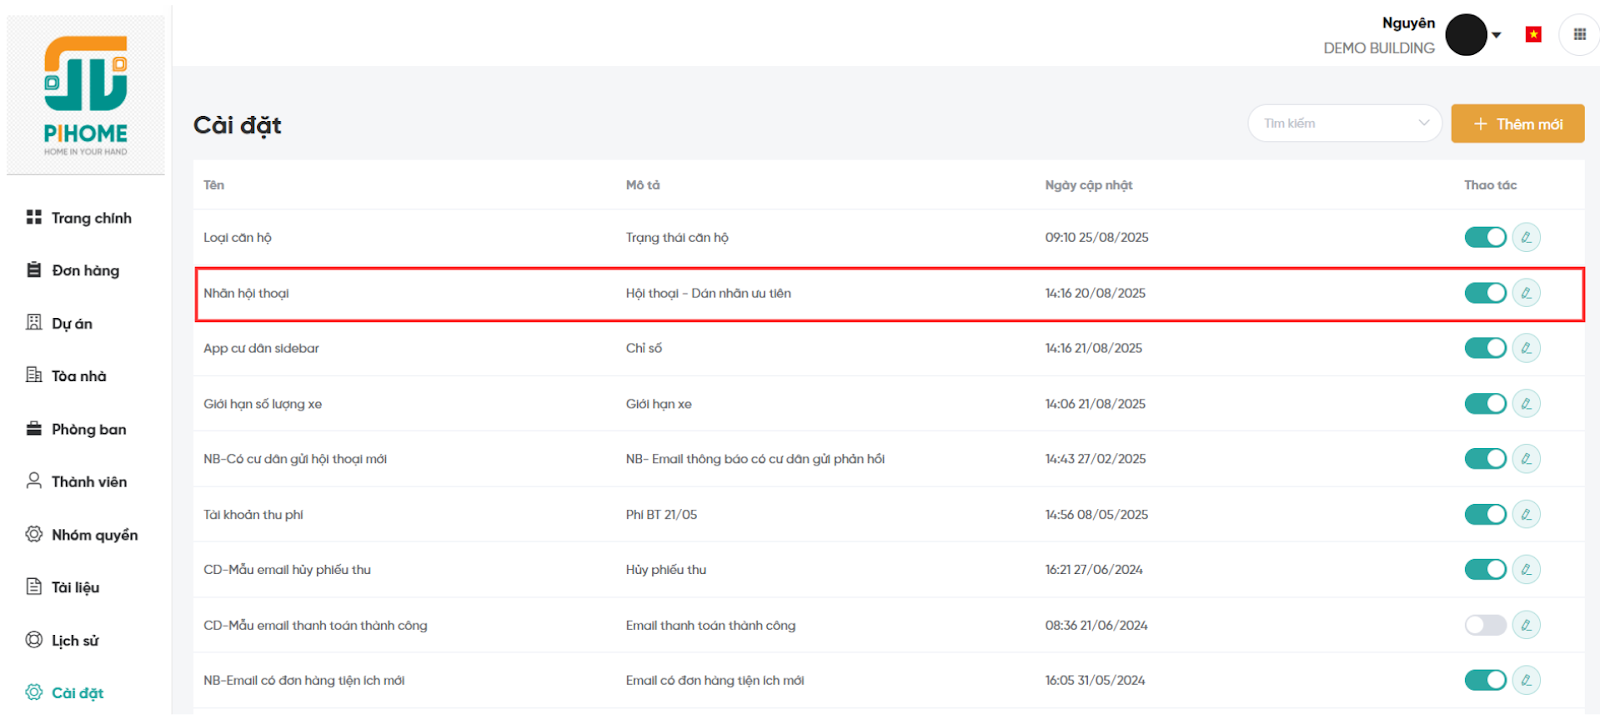Click the apps grid icon in header
This screenshot has height=715, width=1600.
coord(1580,34)
